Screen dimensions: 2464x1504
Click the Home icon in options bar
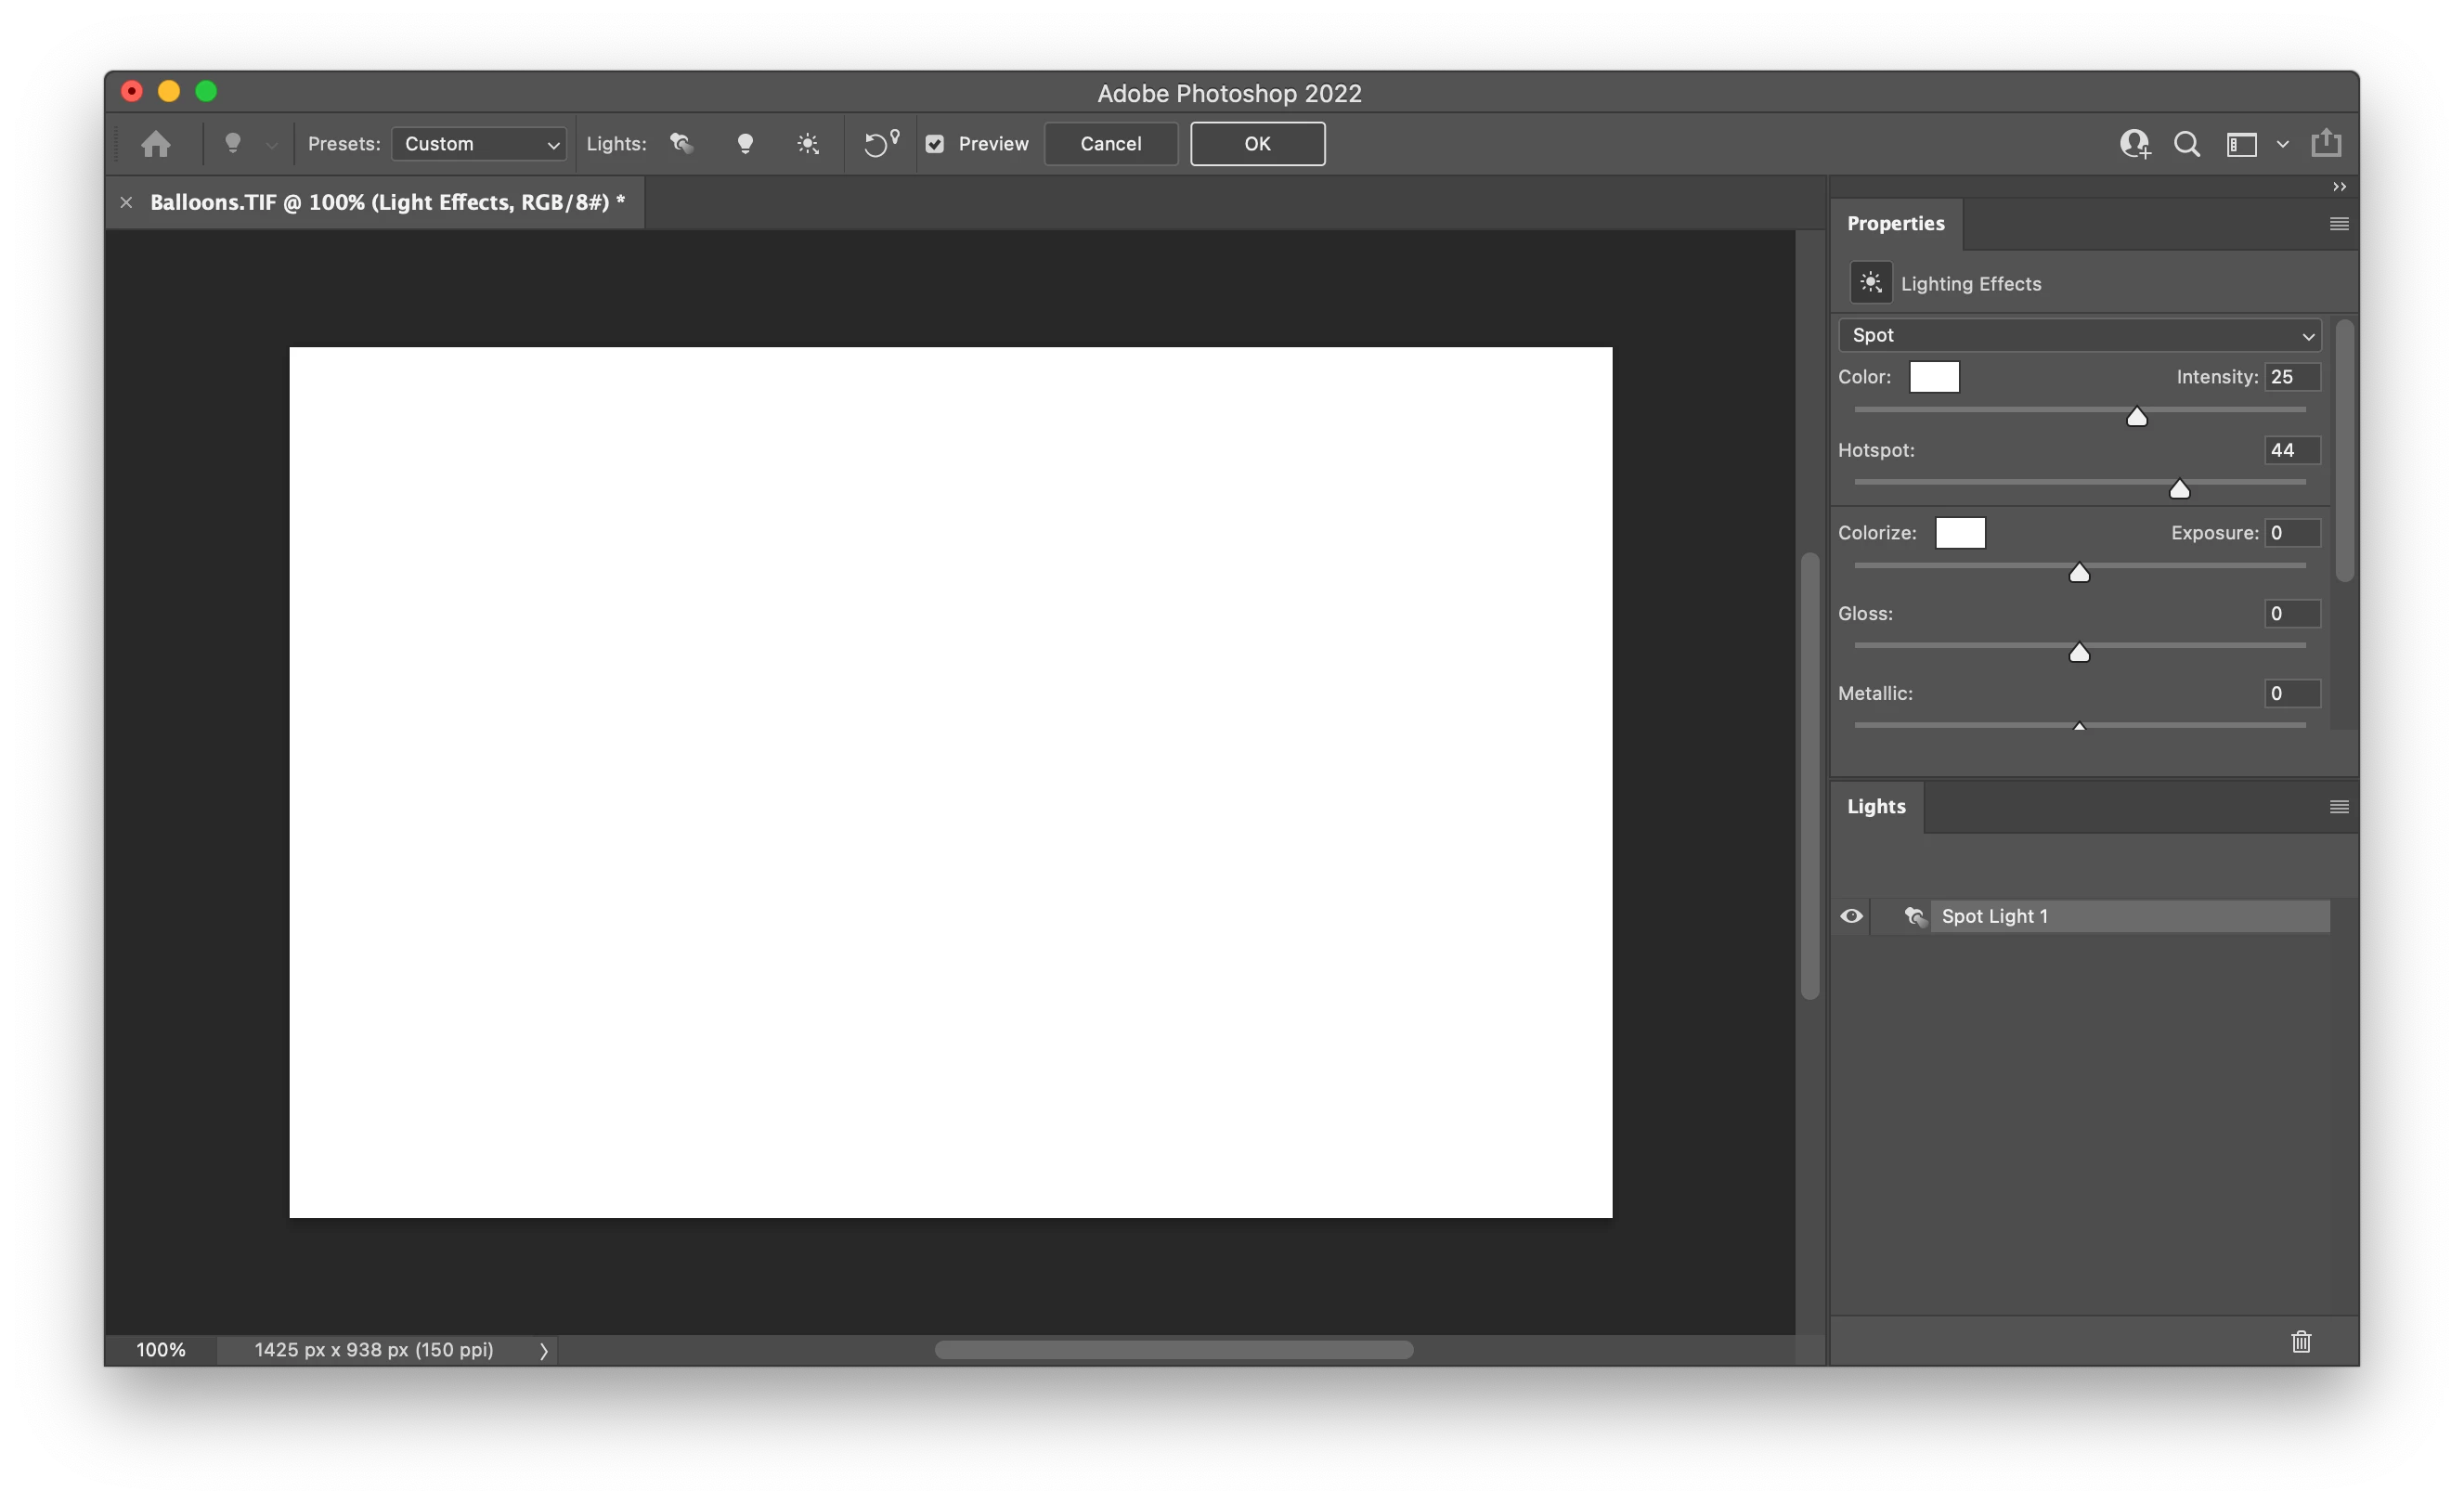point(155,144)
